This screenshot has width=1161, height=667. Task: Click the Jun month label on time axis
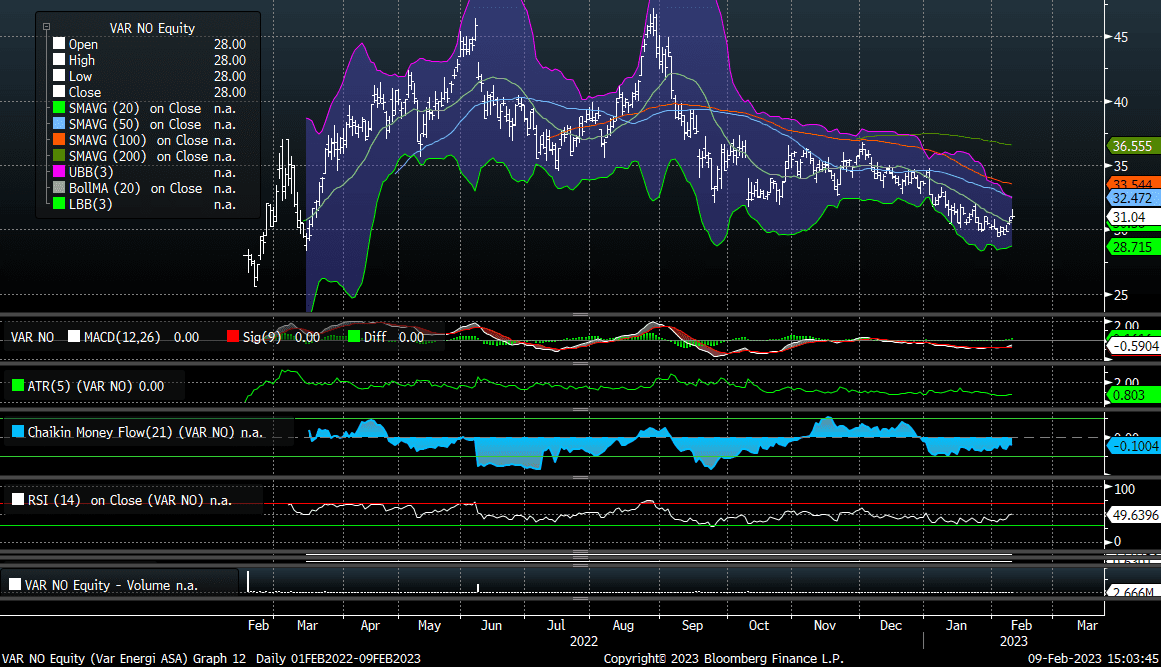pos(491,626)
